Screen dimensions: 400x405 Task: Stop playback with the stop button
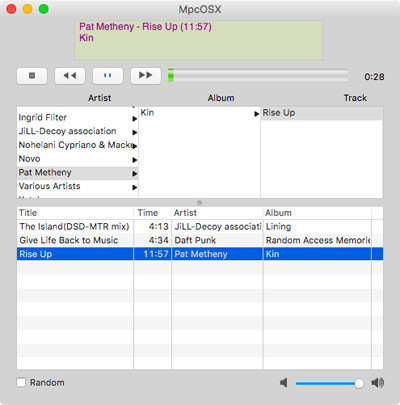coord(32,76)
